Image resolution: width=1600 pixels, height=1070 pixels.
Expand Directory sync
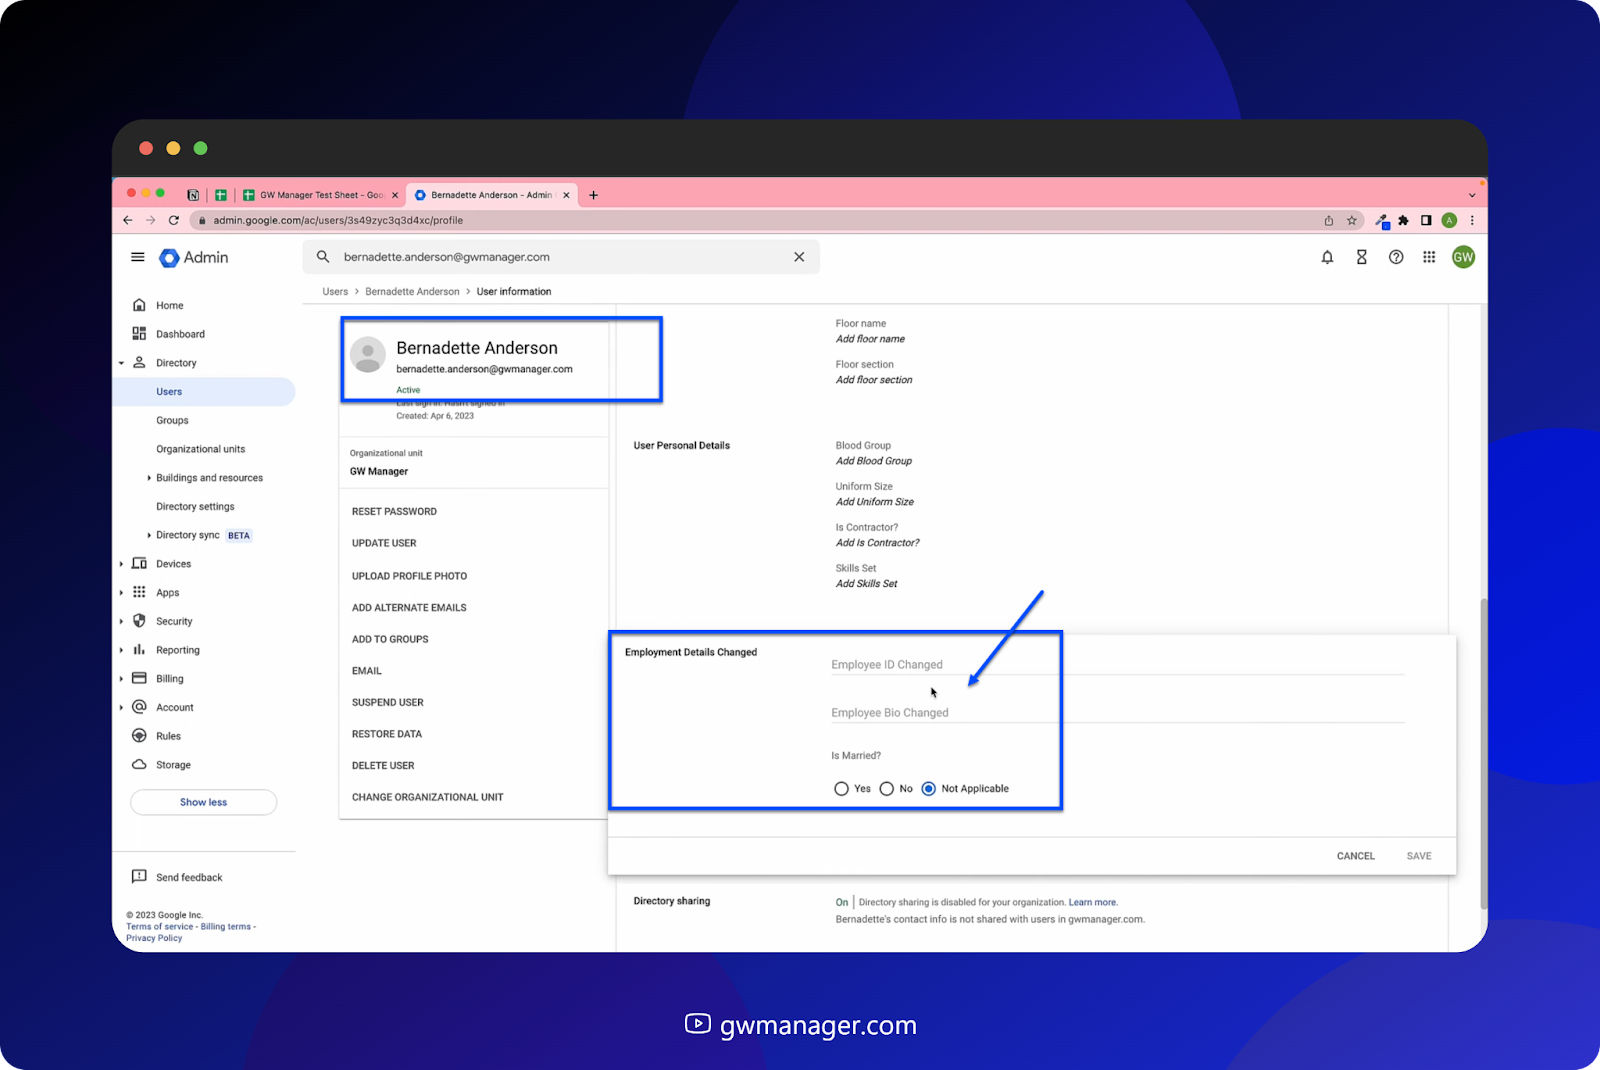[149, 535]
